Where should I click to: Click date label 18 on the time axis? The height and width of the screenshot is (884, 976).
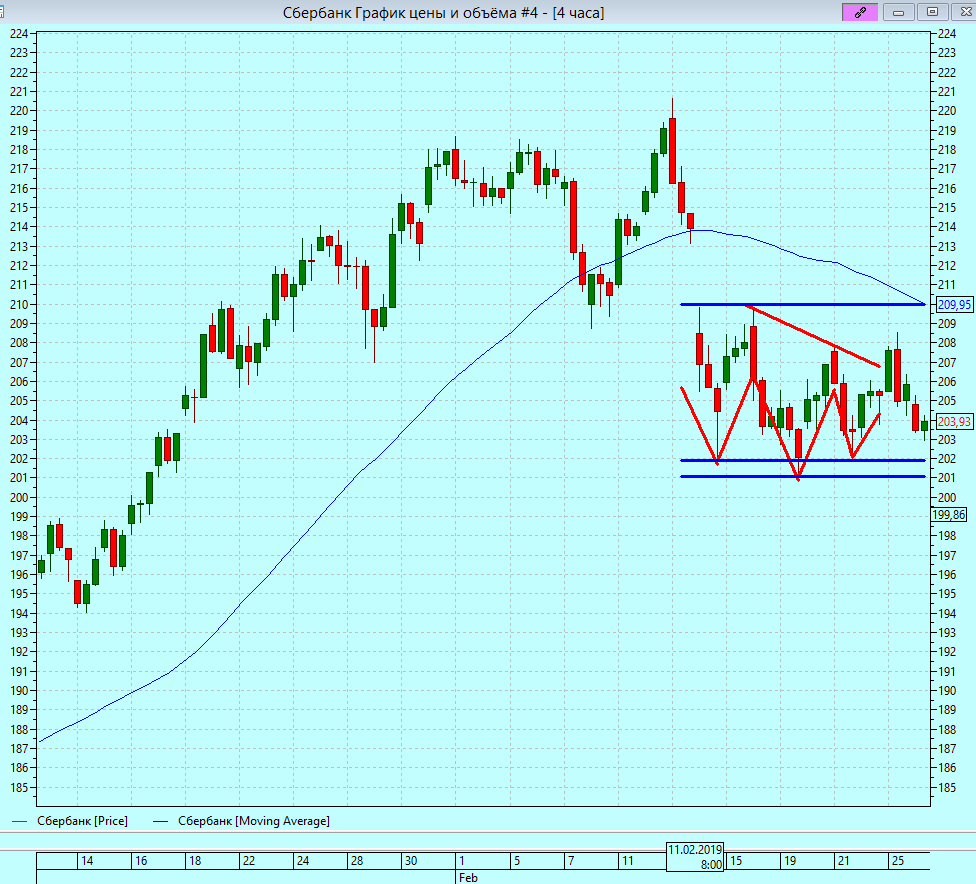tap(195, 861)
